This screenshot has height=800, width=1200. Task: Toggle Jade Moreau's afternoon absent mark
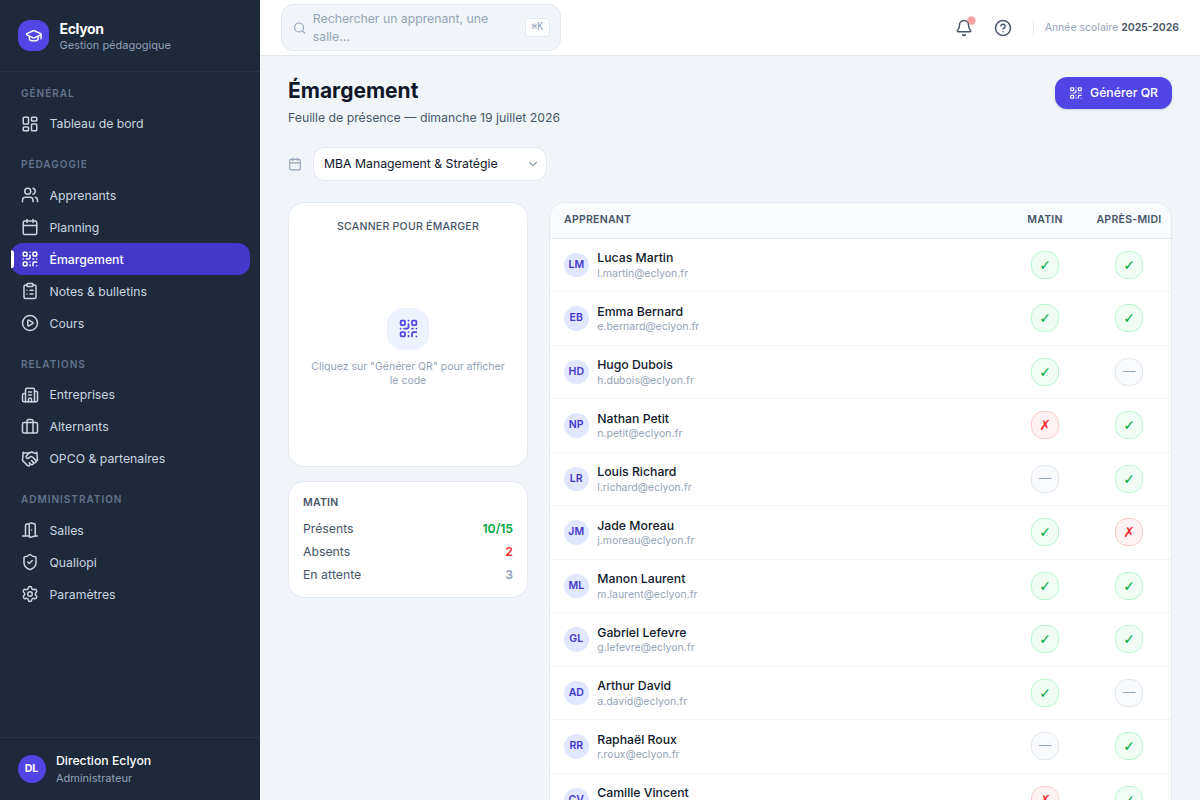pos(1129,532)
